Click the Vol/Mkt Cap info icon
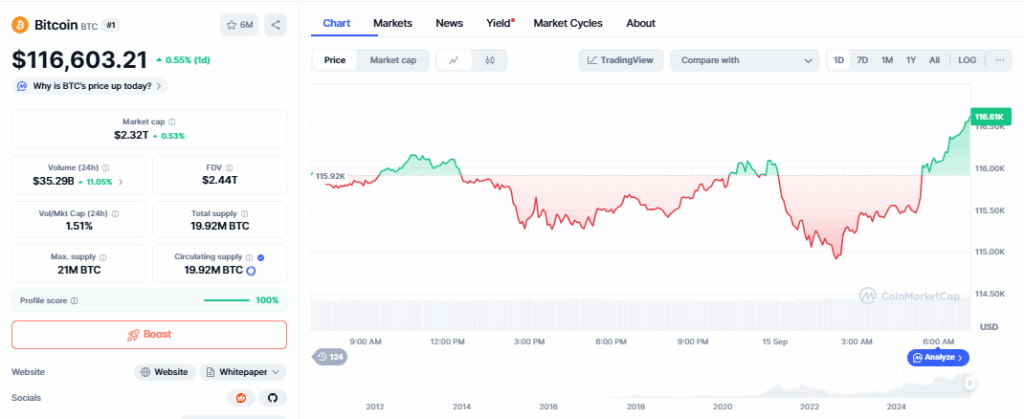This screenshot has width=1024, height=419. tap(115, 213)
